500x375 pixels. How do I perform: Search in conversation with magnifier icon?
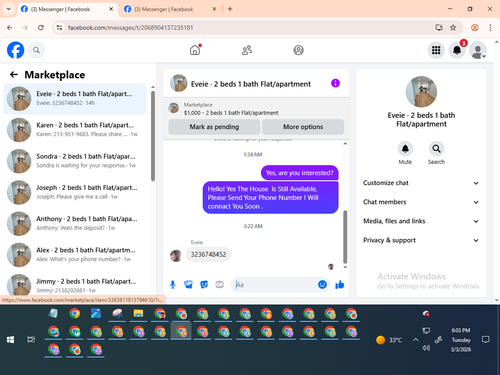436,149
